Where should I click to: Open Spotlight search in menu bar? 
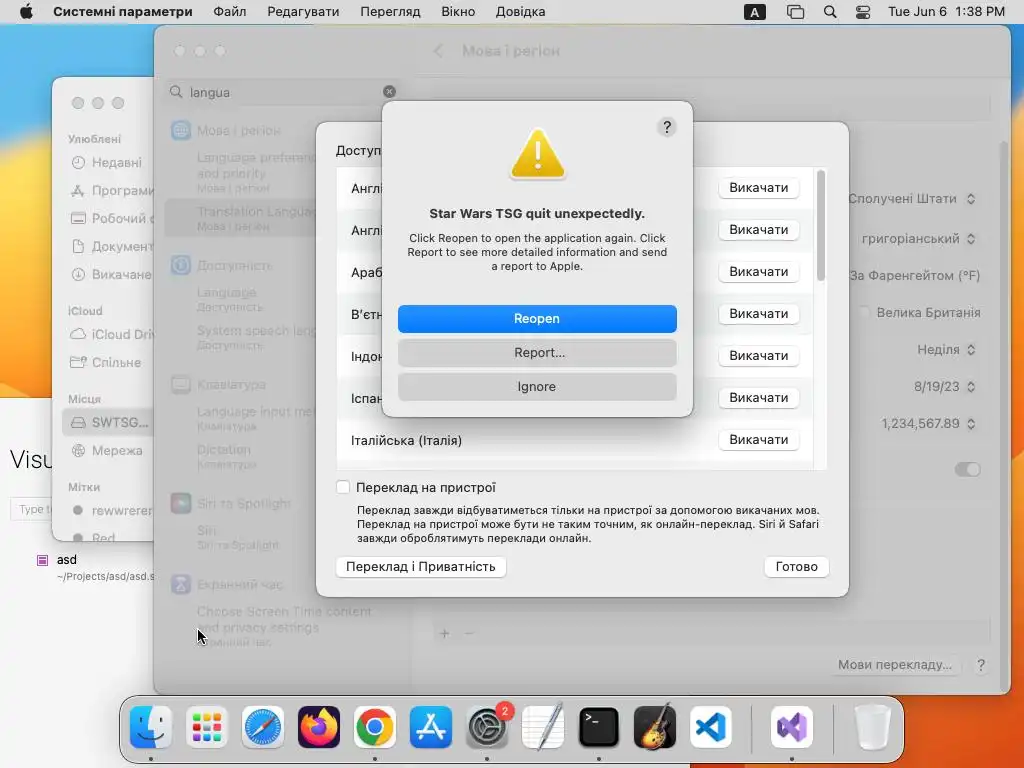[x=829, y=12]
